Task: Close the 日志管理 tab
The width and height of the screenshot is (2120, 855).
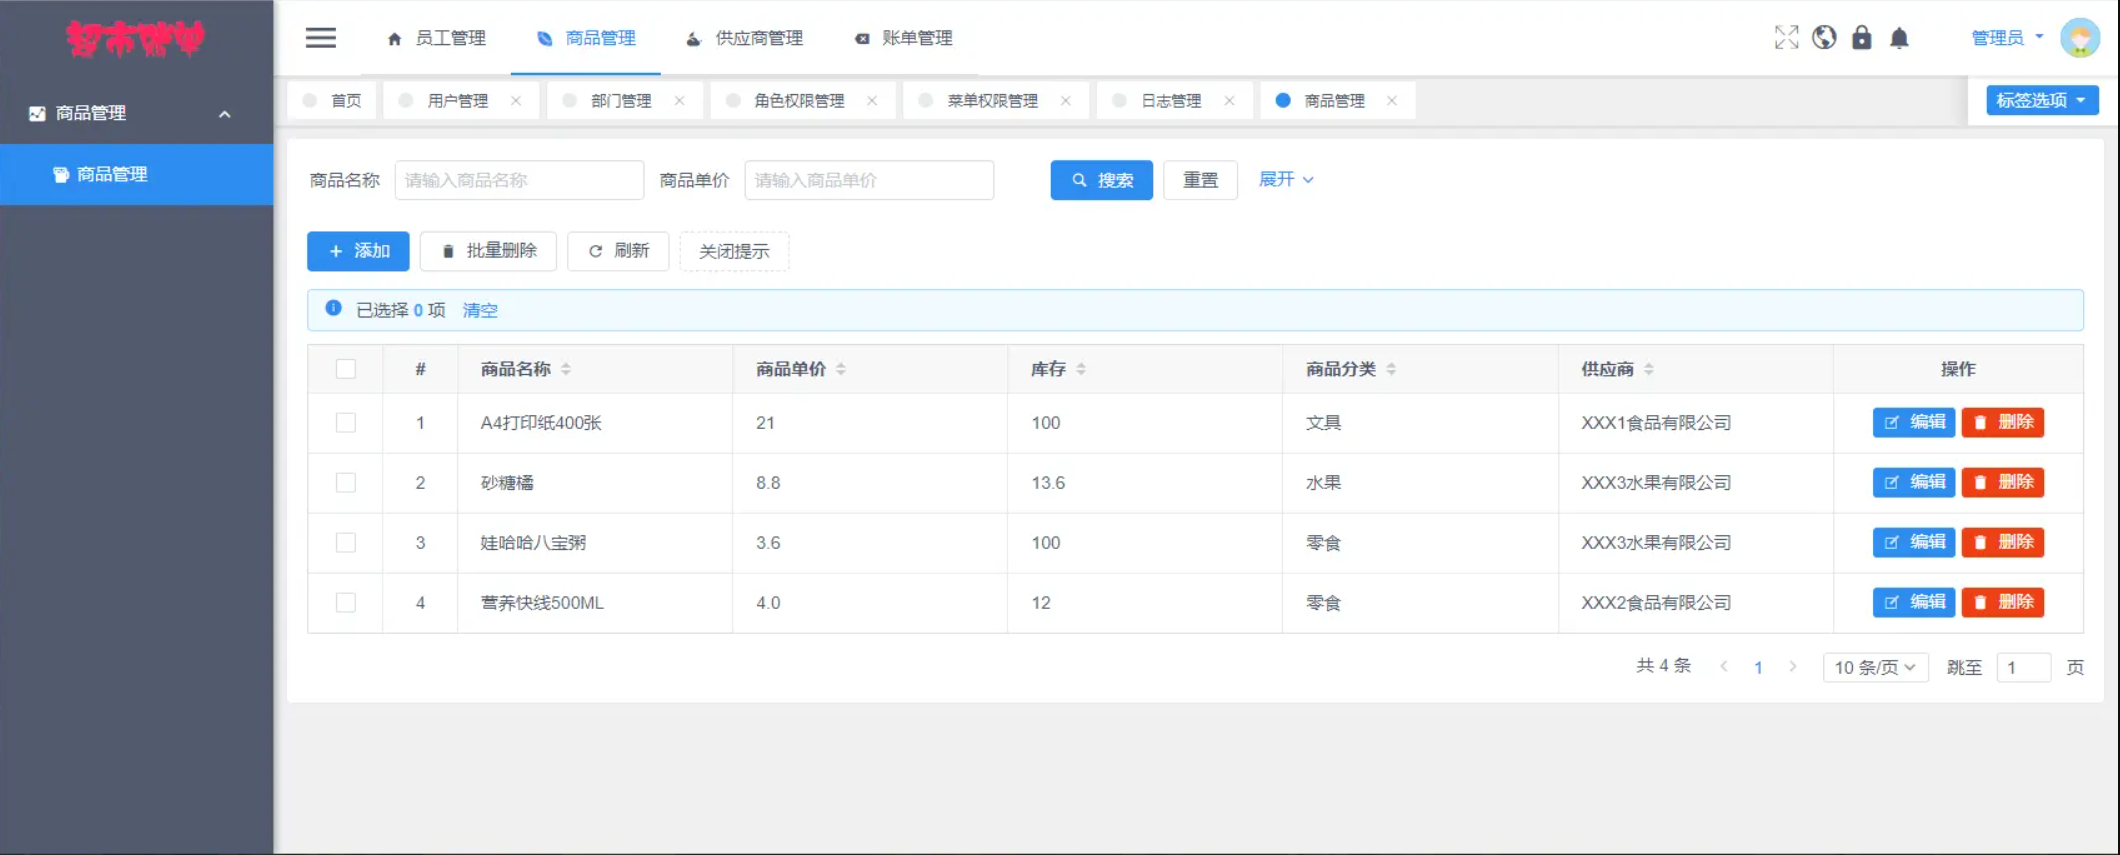Action: (1229, 101)
